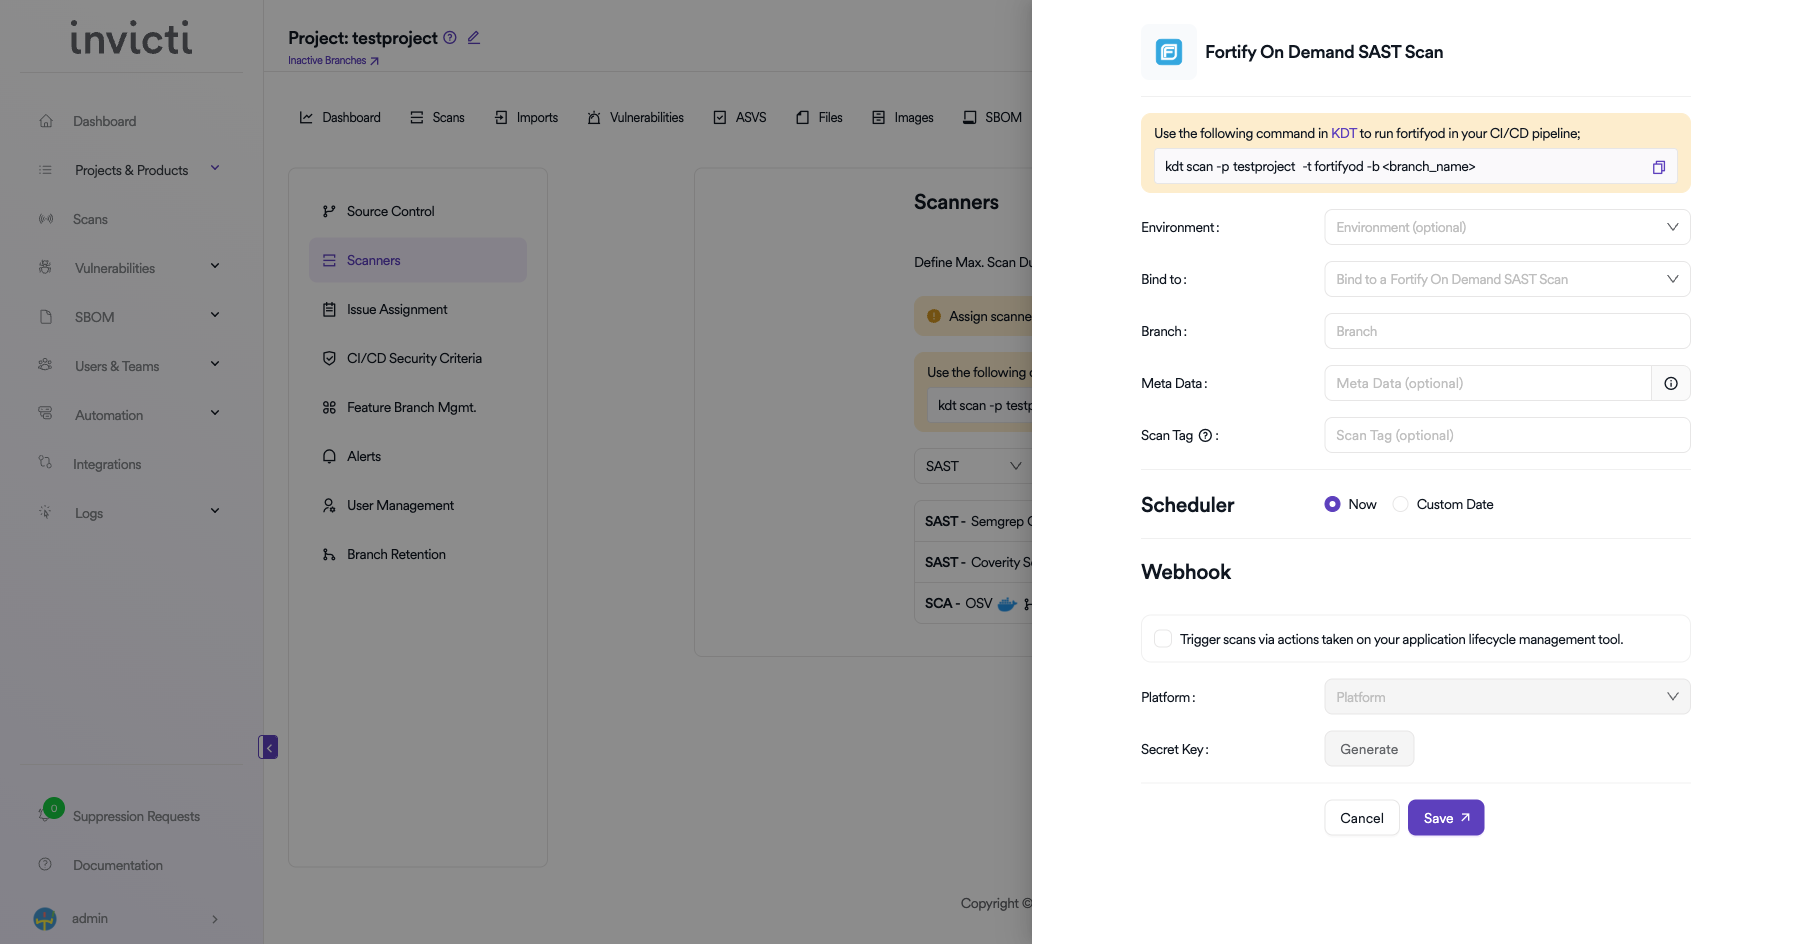Select the Custom Date scheduler option
1800x944 pixels.
point(1401,505)
